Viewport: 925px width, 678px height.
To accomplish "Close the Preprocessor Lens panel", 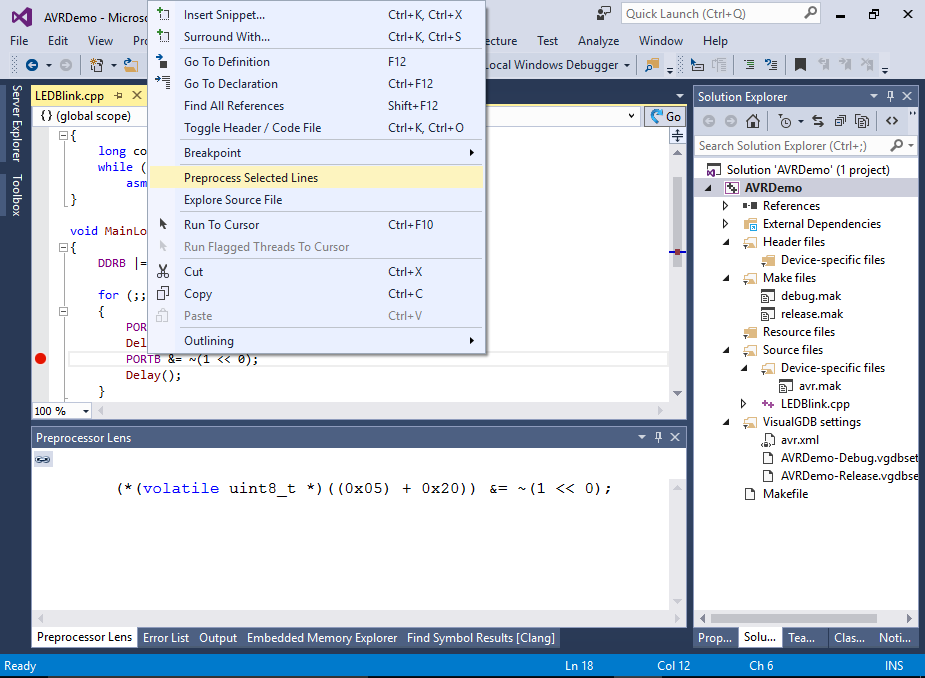I will pyautogui.click(x=675, y=437).
